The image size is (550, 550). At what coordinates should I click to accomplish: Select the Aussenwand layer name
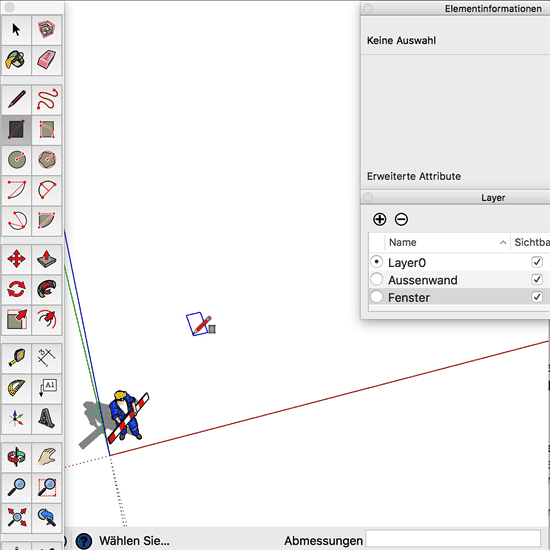click(x=423, y=280)
